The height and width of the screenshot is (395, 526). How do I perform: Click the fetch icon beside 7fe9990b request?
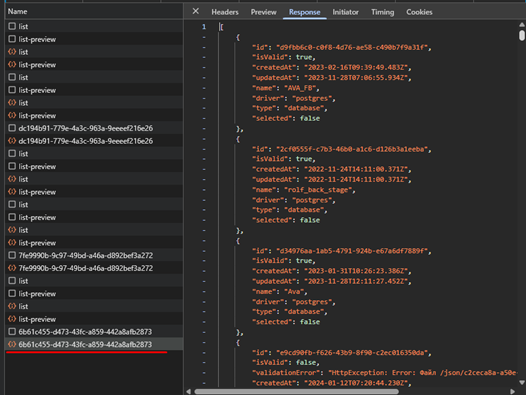(12, 268)
